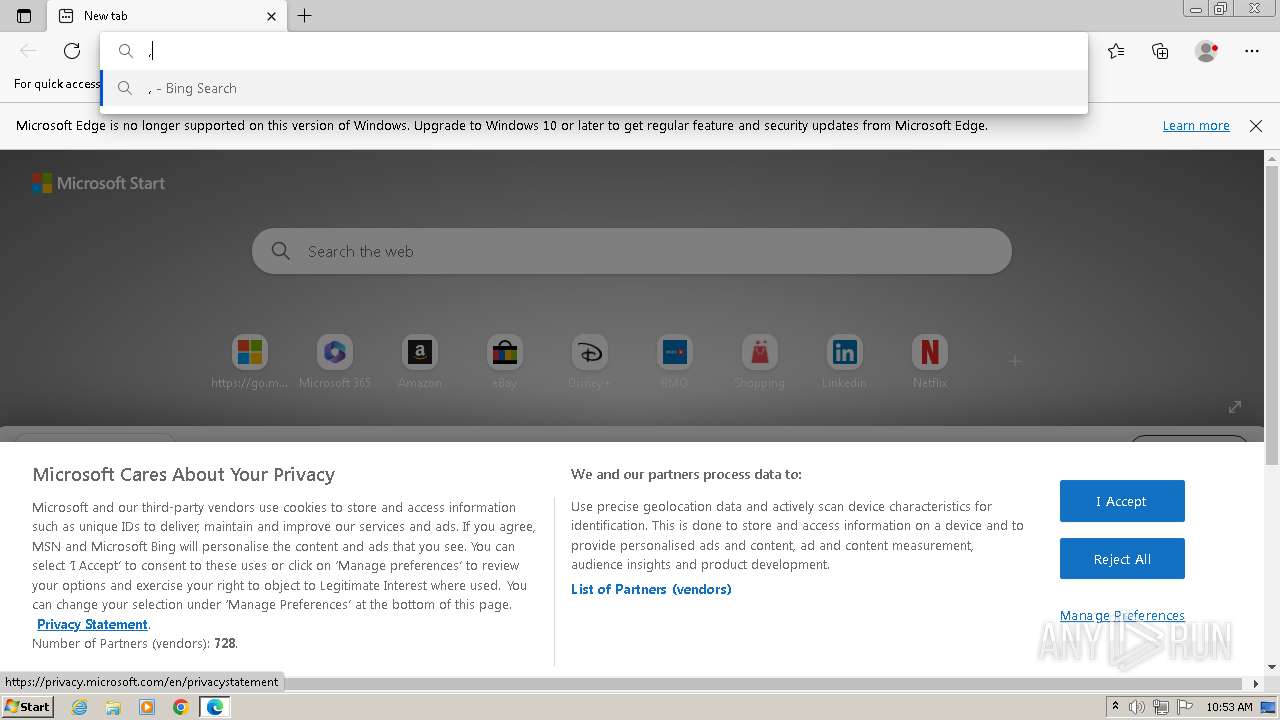Open the LinkedIn quick link tile
Image resolution: width=1280 pixels, height=720 pixels.
844,362
